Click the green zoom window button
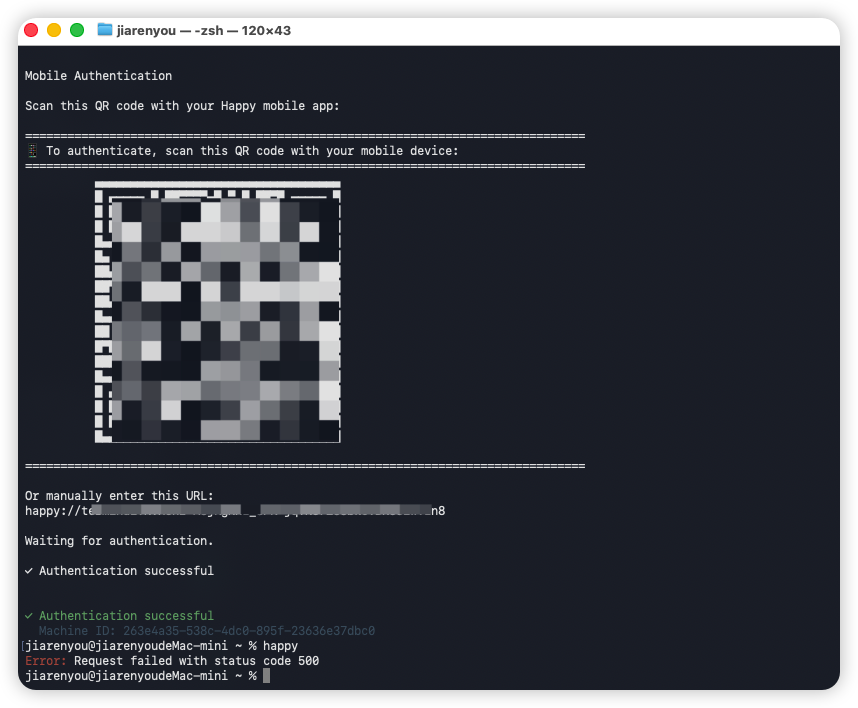Screen dimensions: 858x708 click(x=77, y=30)
